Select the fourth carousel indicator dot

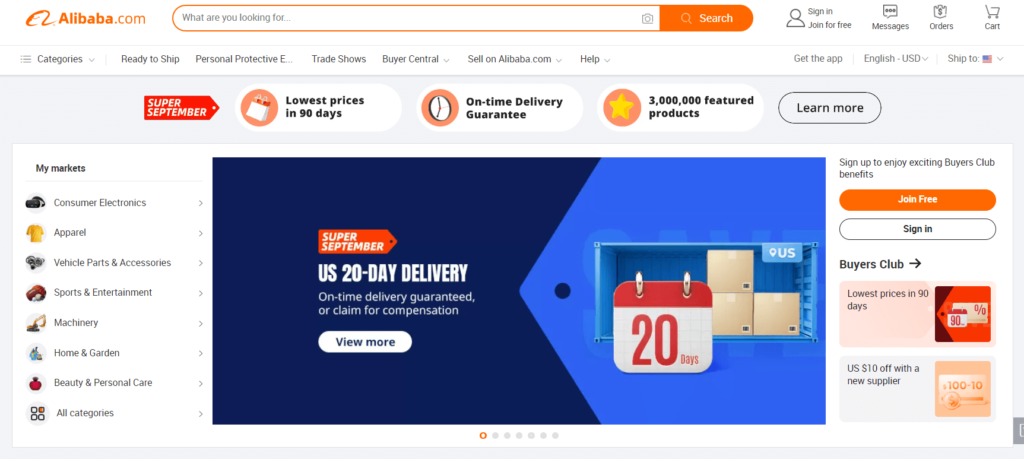519,435
